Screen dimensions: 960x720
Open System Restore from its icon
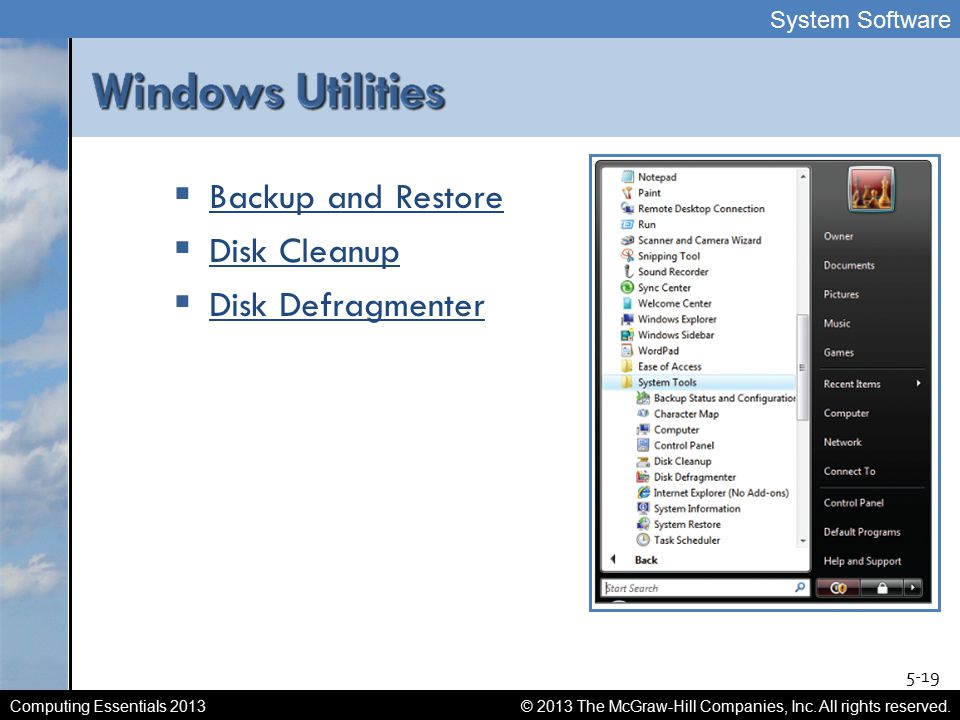point(643,524)
